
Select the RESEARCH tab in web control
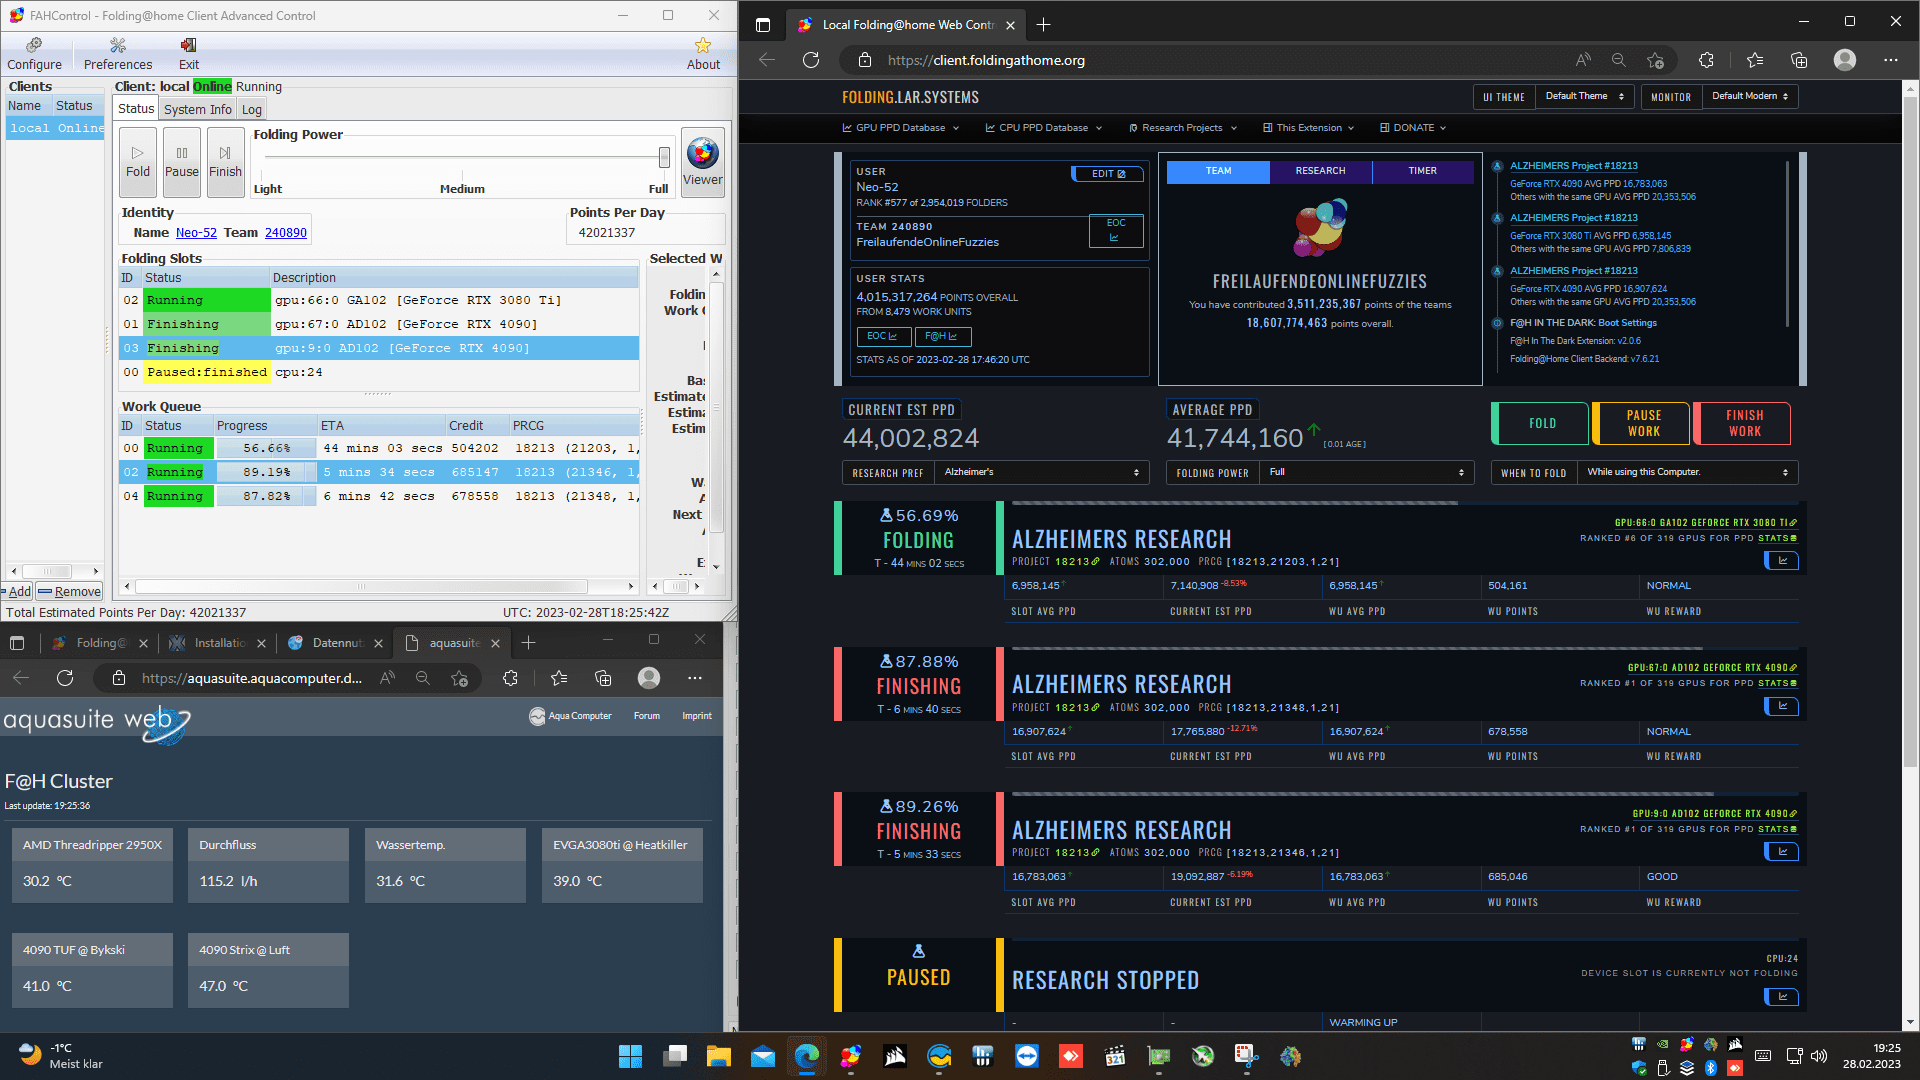point(1320,171)
